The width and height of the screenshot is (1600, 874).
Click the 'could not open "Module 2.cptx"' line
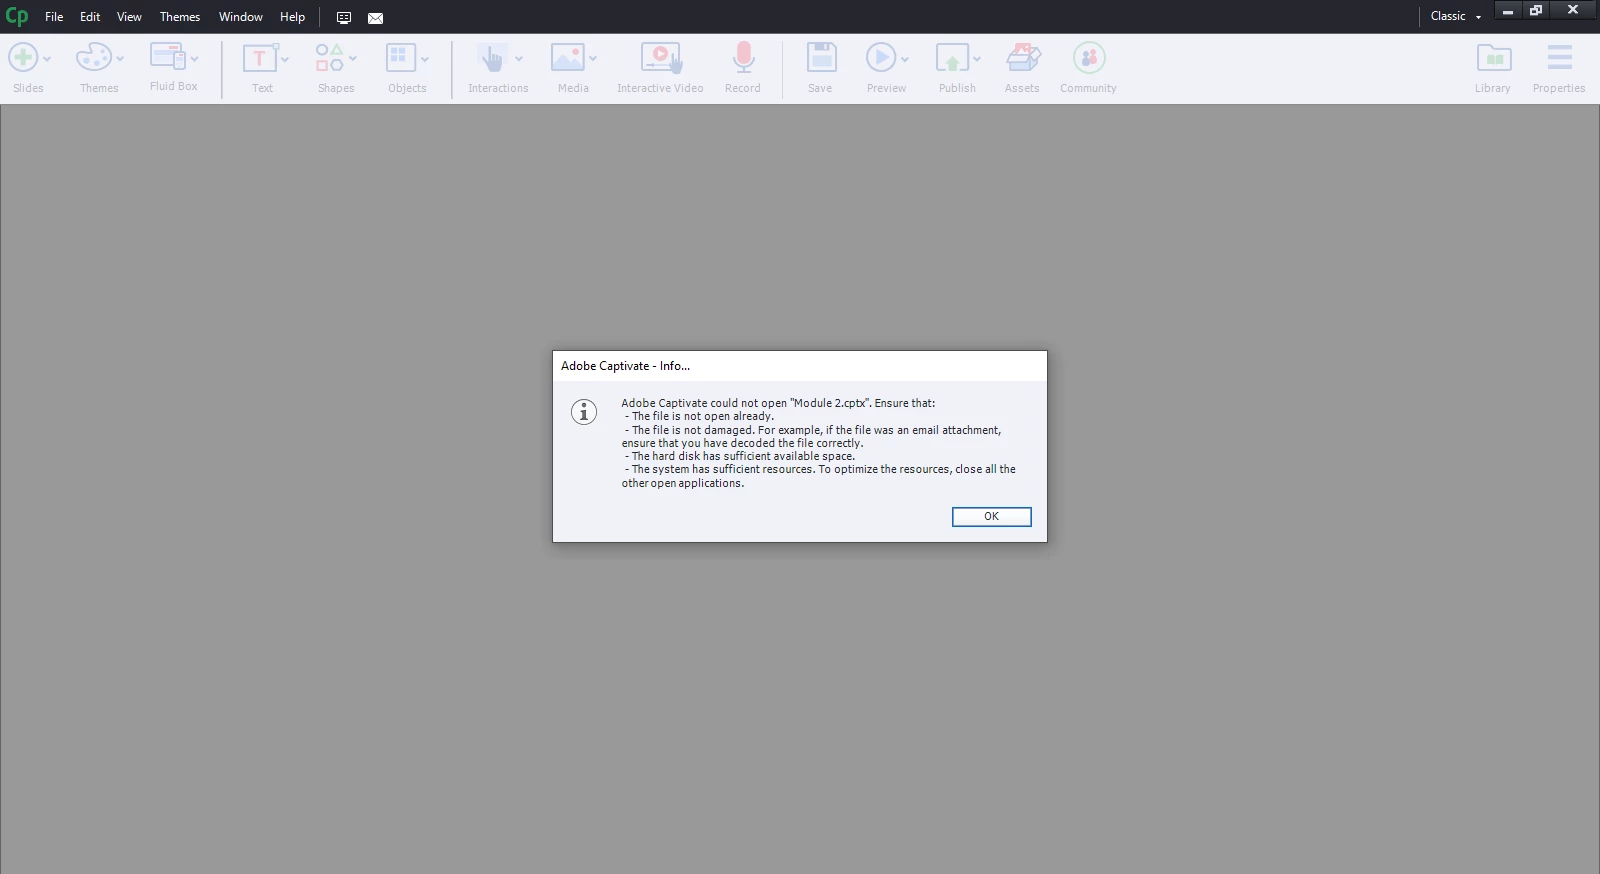coord(778,403)
